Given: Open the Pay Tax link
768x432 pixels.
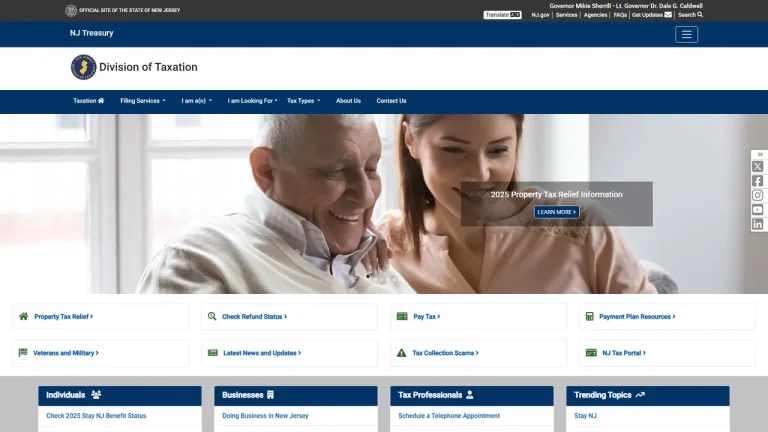Looking at the screenshot, I should point(427,317).
